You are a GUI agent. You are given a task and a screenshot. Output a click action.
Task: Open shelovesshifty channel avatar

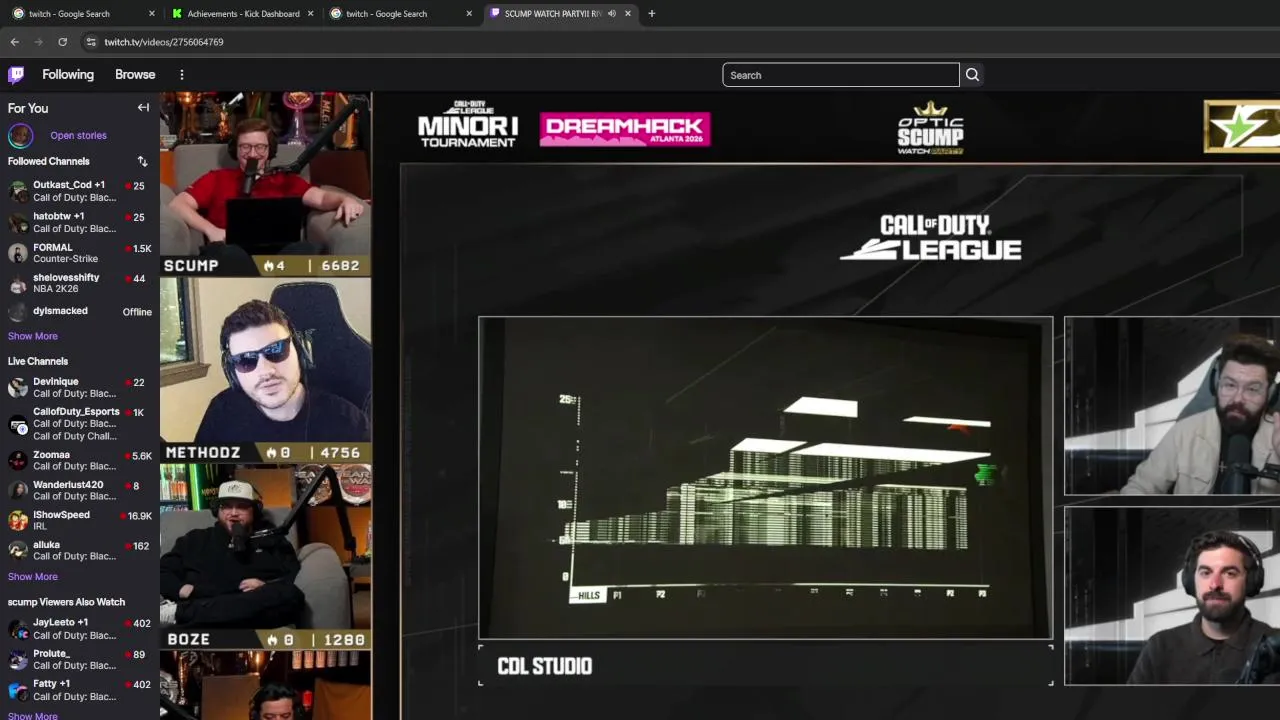(18, 283)
